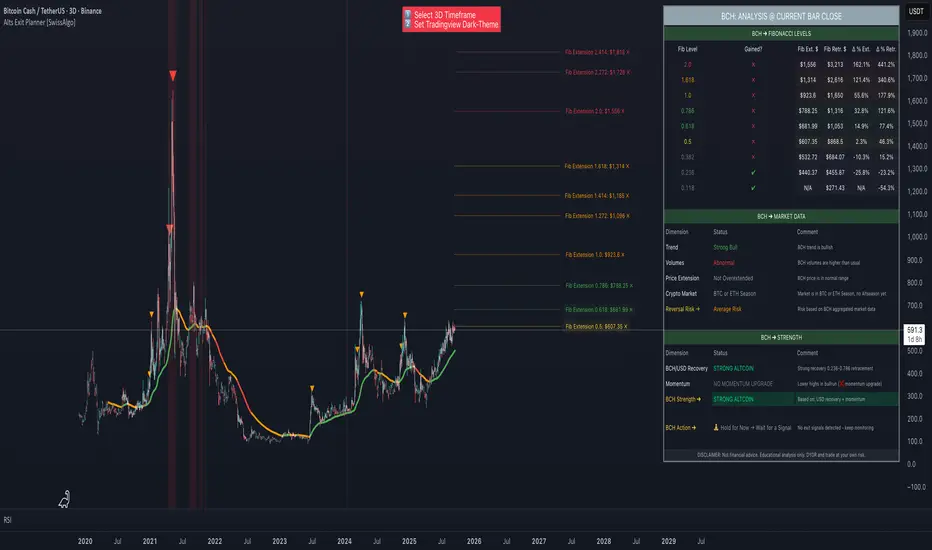Click the $3,213 Fib Retr. value
Viewport: 932px width, 550px height.
pos(835,64)
